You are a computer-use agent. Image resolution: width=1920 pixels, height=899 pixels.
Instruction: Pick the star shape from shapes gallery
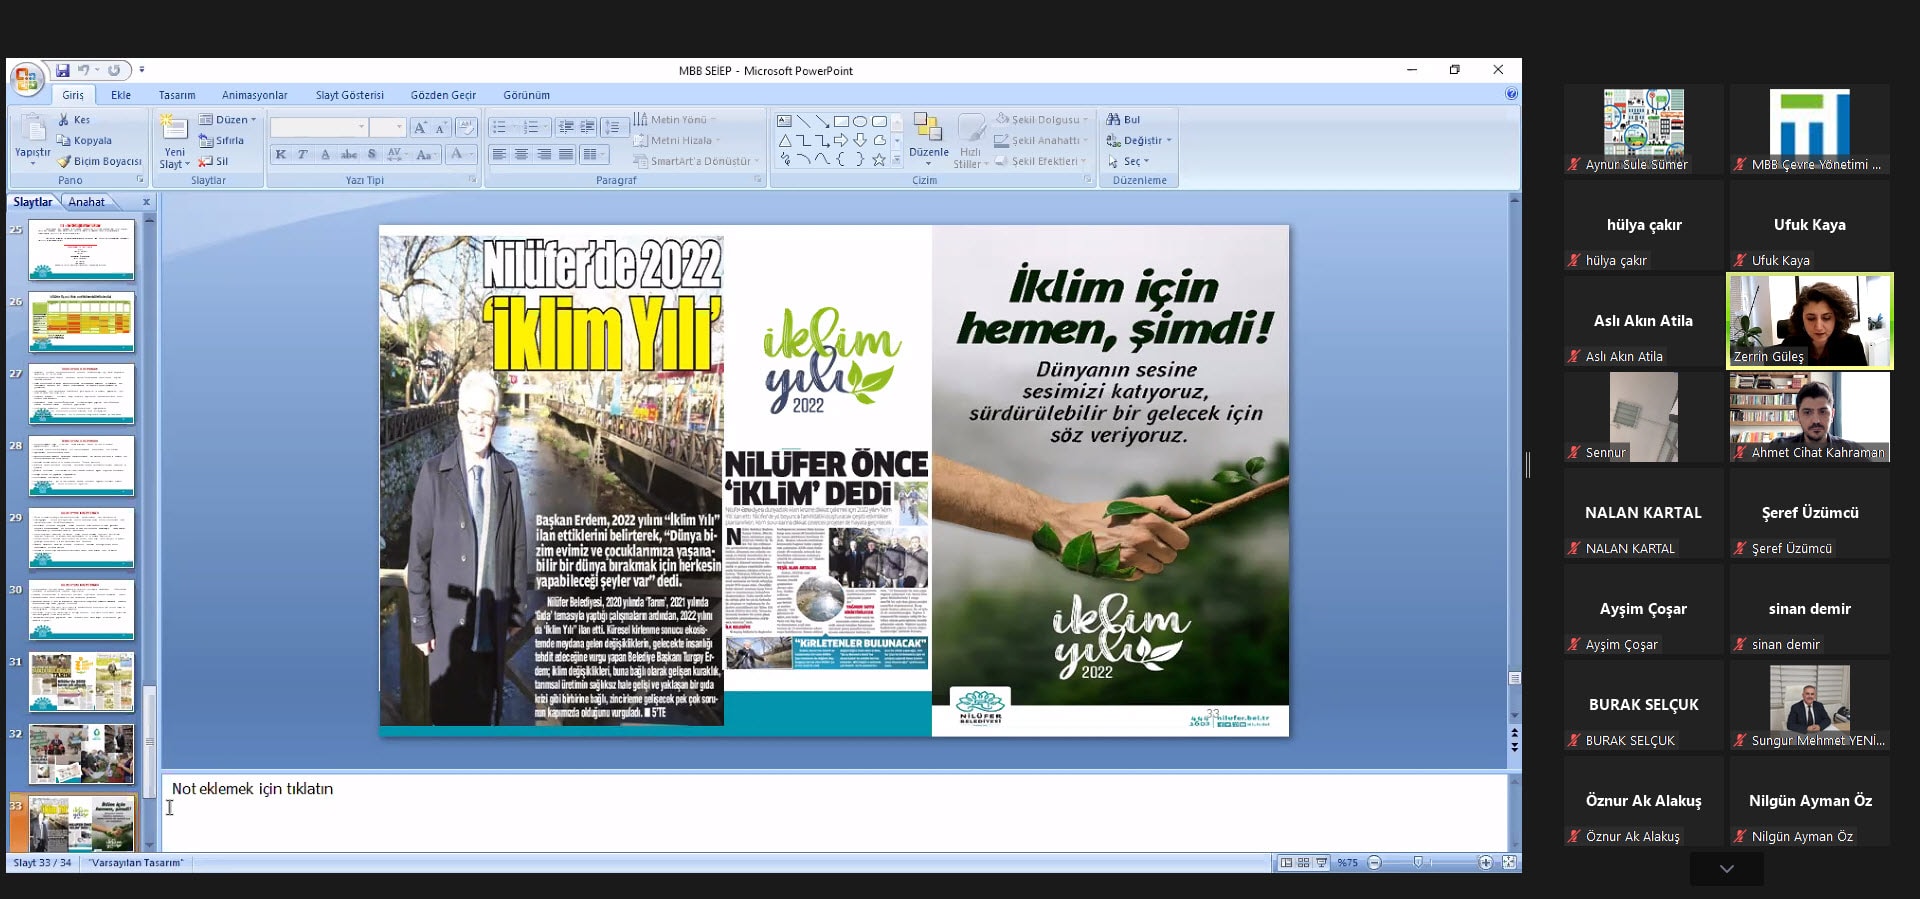878,160
